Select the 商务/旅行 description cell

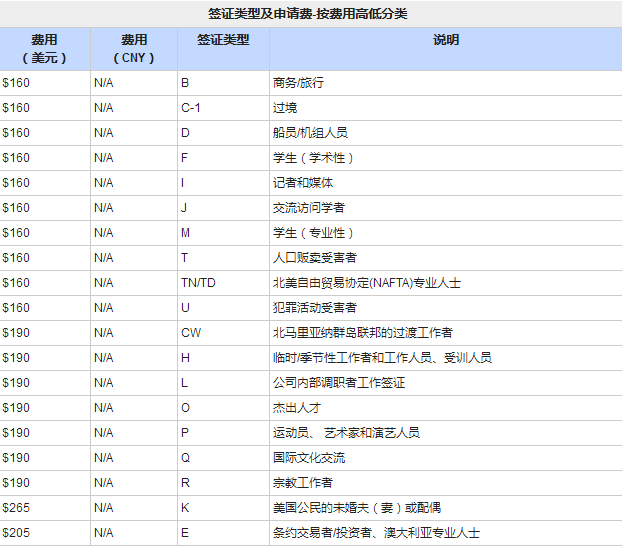point(298,82)
